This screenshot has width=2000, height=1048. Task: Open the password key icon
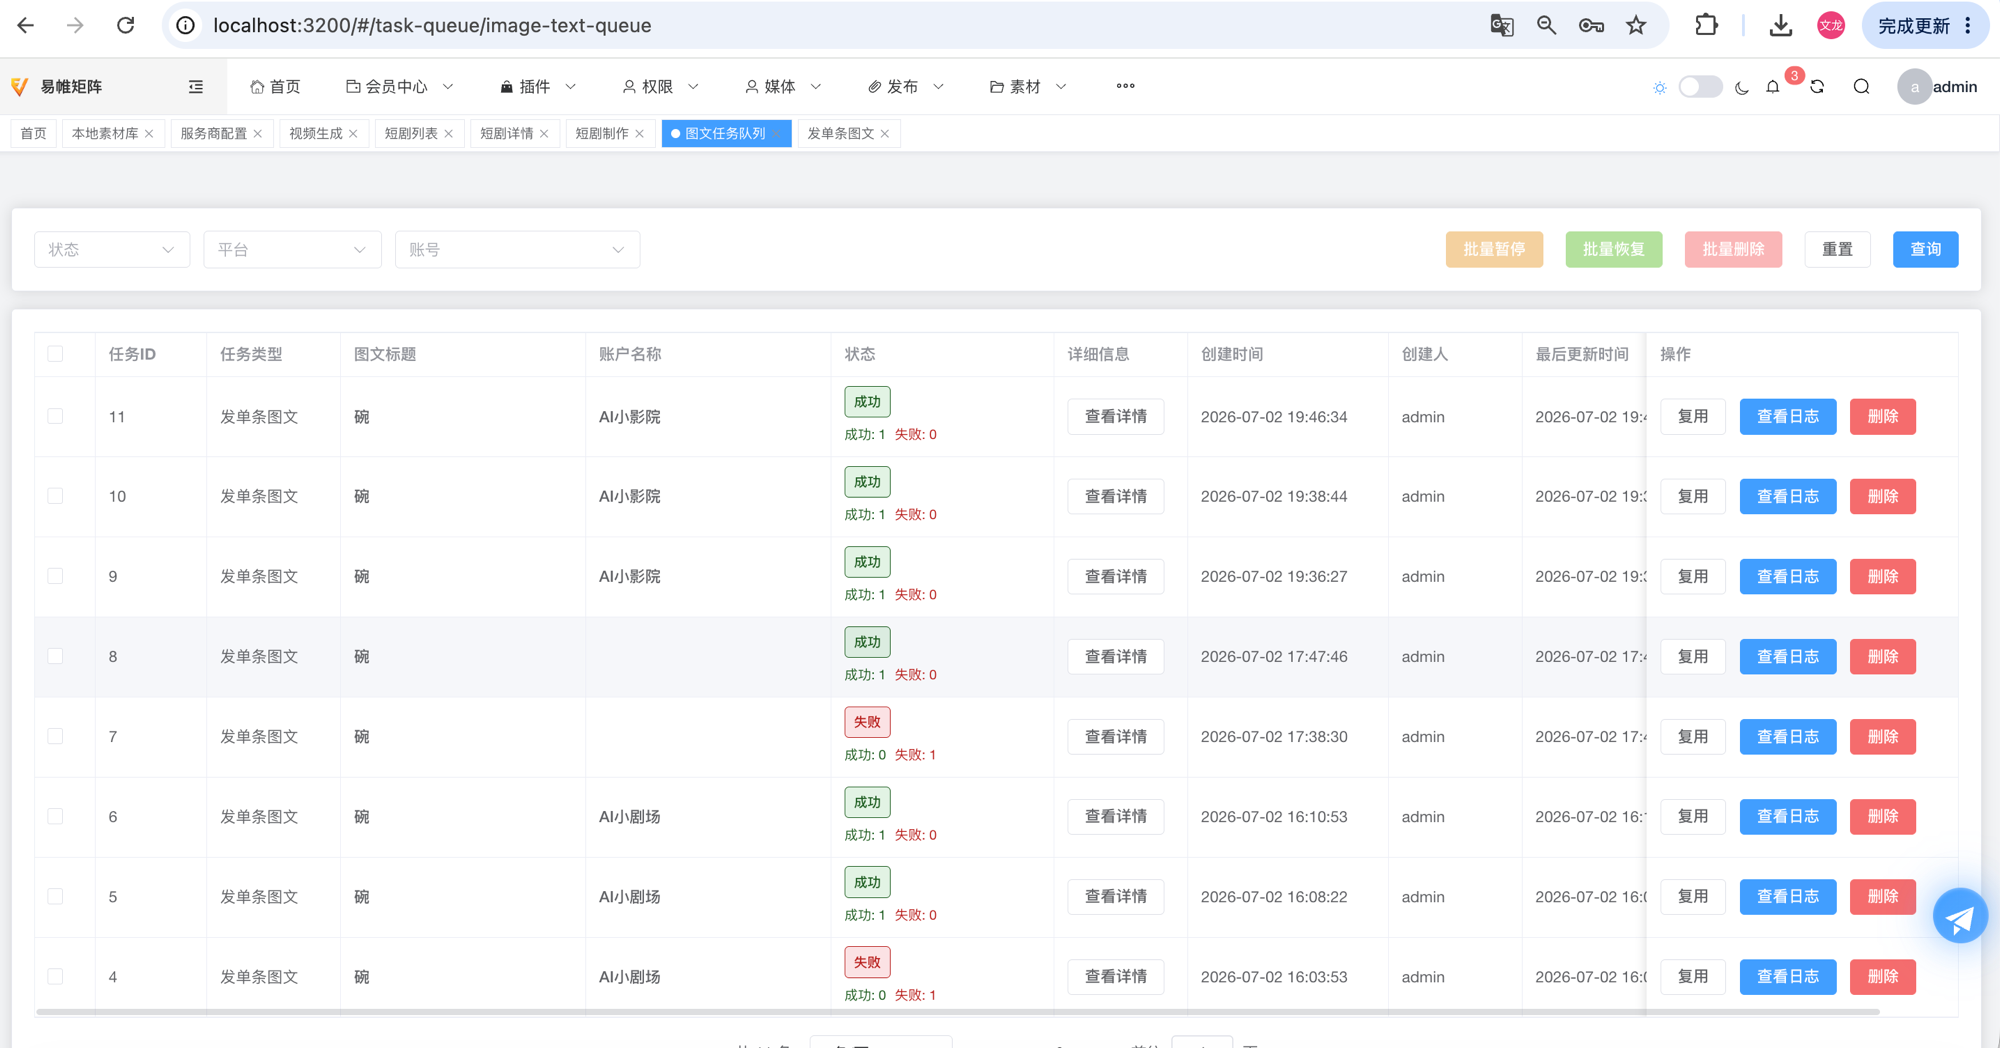click(x=1591, y=25)
